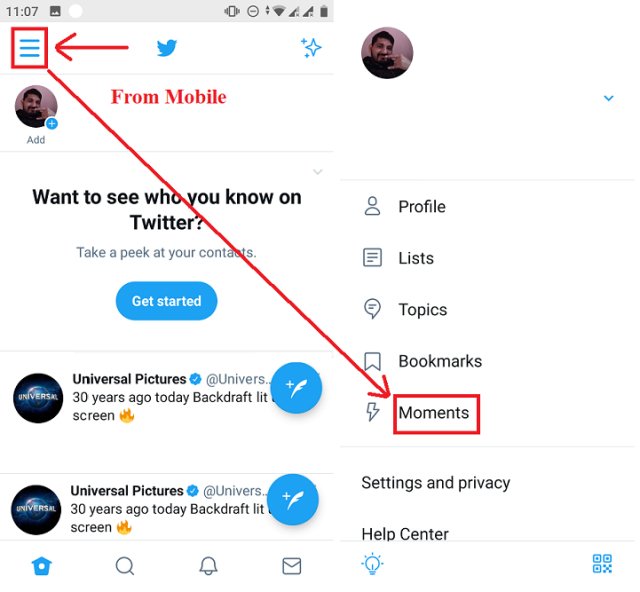This screenshot has width=640, height=592.
Task: Tap the Add story profile thumbnail
Action: coord(36,109)
